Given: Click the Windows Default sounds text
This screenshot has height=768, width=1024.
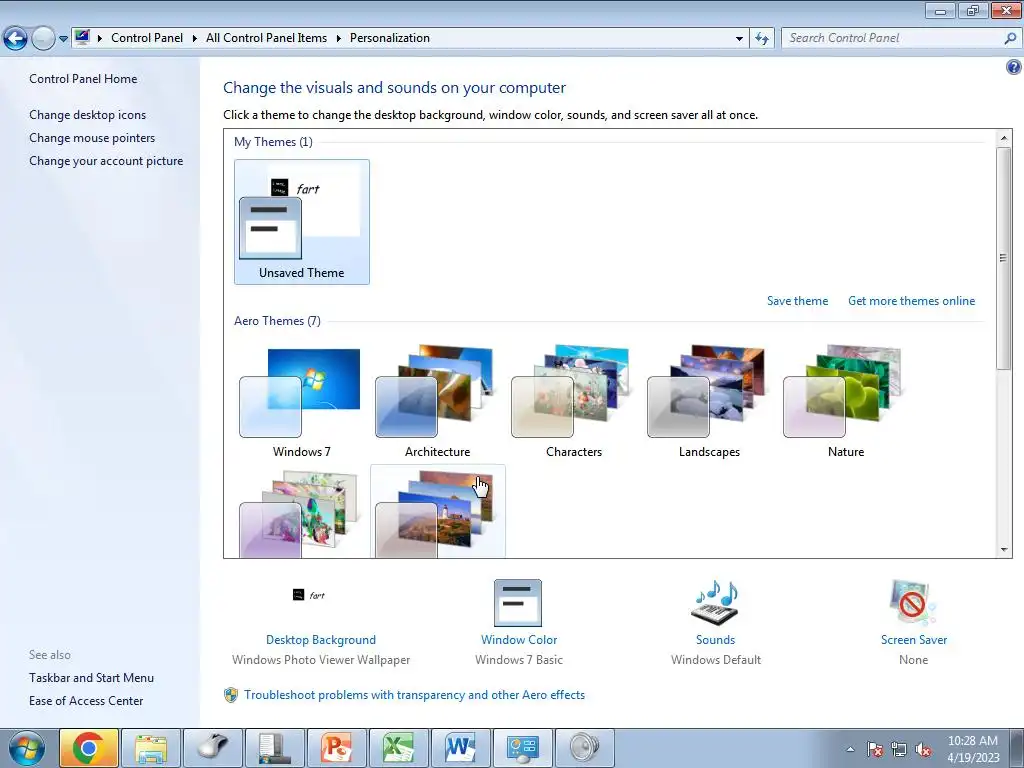Looking at the screenshot, I should coord(716,660).
